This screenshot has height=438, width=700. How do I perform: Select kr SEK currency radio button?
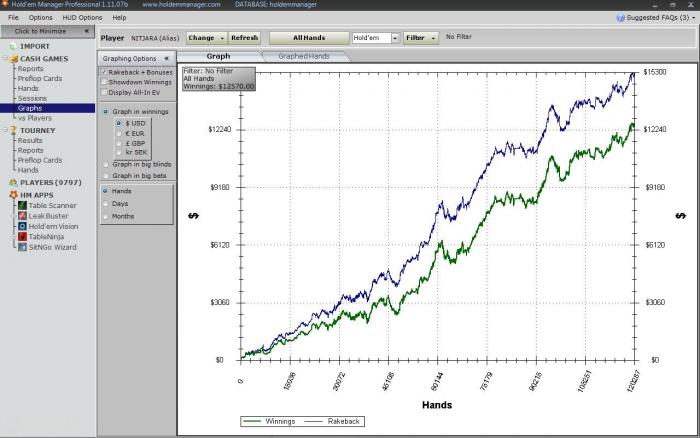point(119,152)
